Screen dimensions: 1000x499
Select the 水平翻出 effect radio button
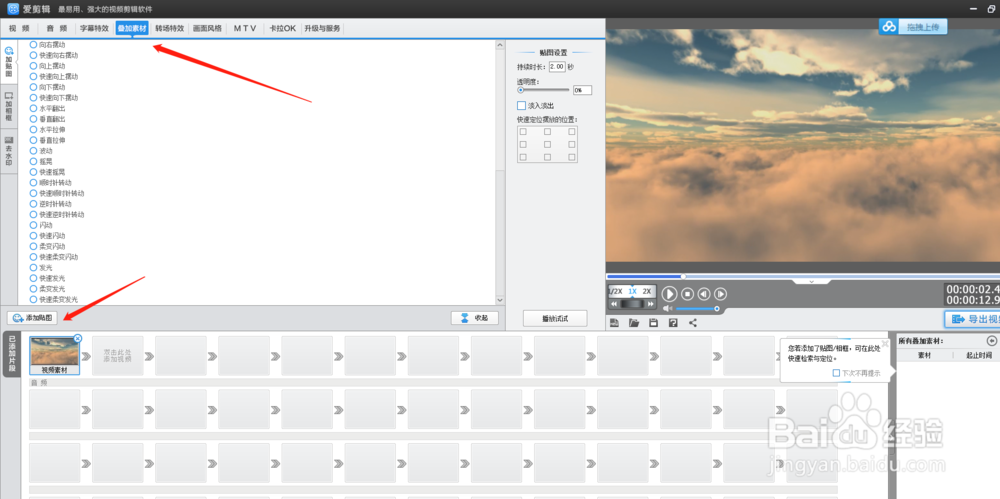34,109
